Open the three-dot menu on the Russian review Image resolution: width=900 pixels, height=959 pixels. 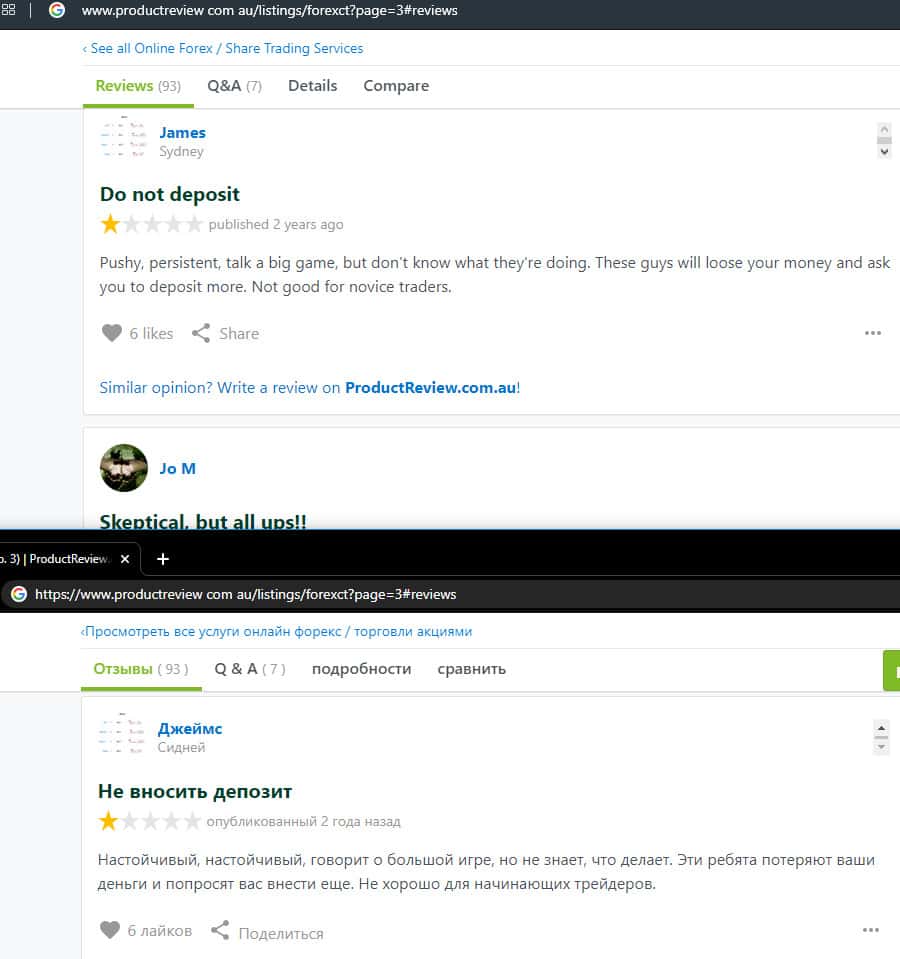[x=871, y=930]
